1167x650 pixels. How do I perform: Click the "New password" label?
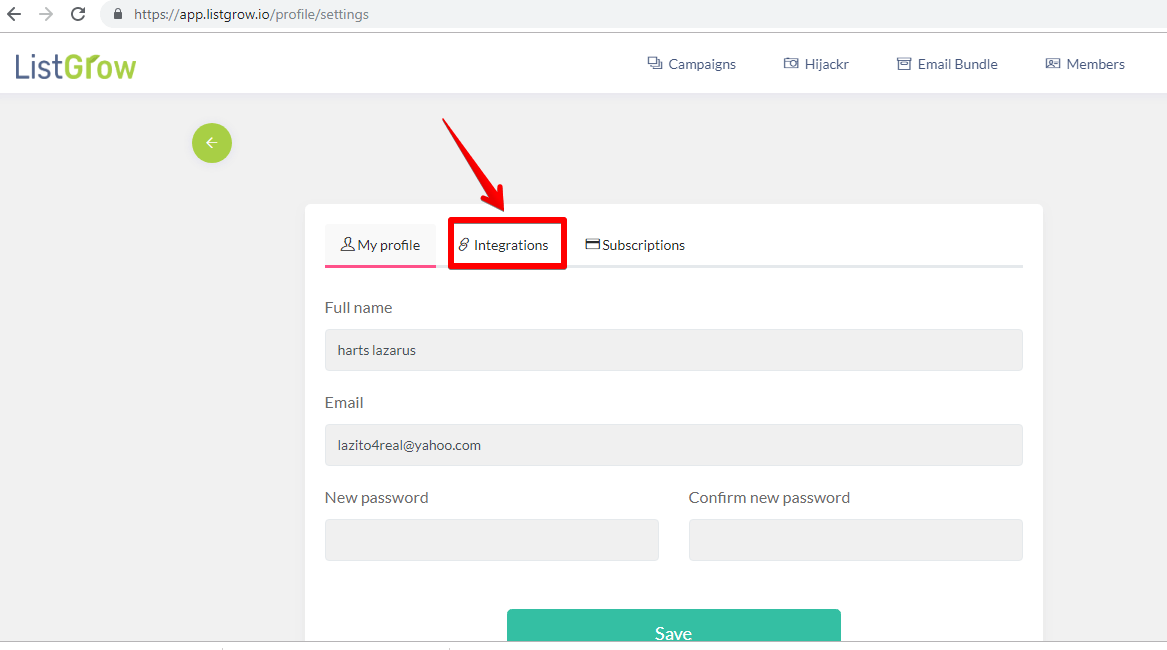pyautogui.click(x=377, y=497)
